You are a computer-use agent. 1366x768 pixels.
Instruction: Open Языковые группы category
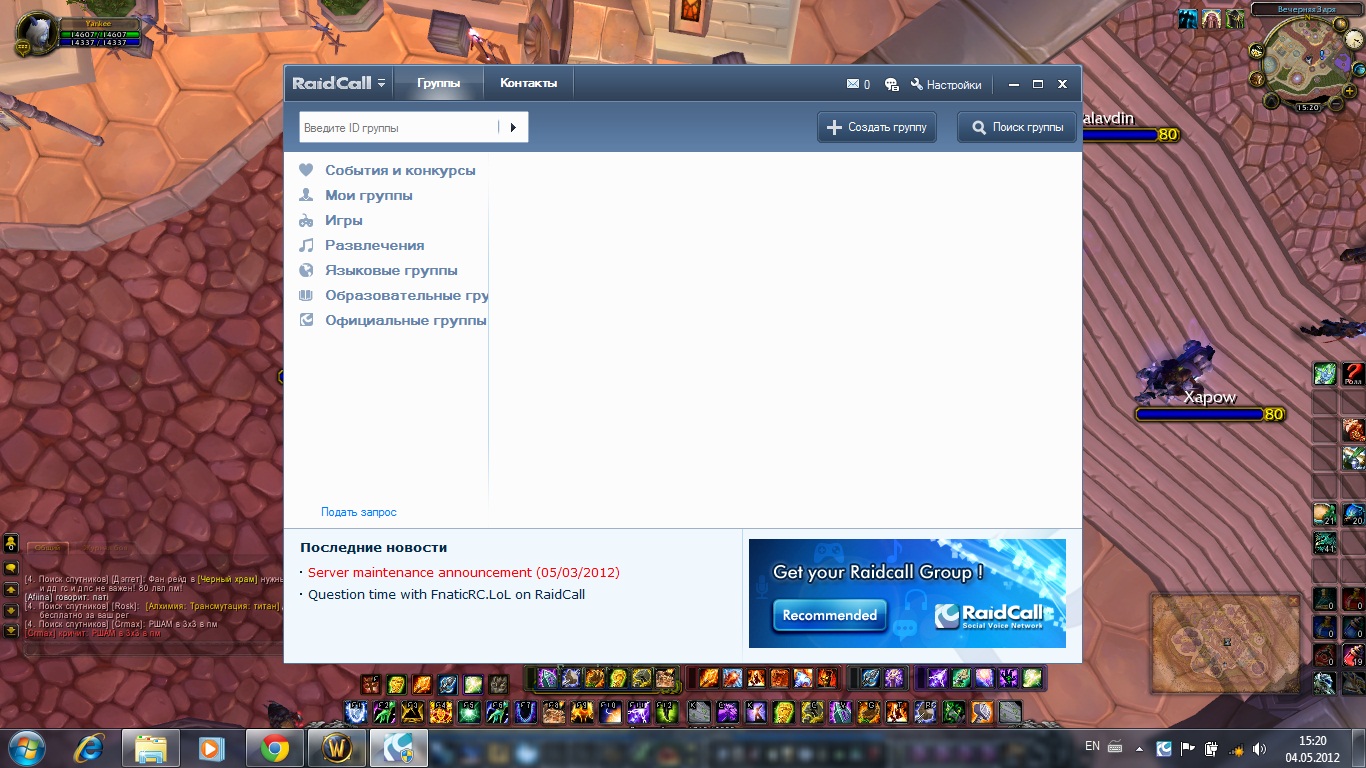tap(379, 270)
